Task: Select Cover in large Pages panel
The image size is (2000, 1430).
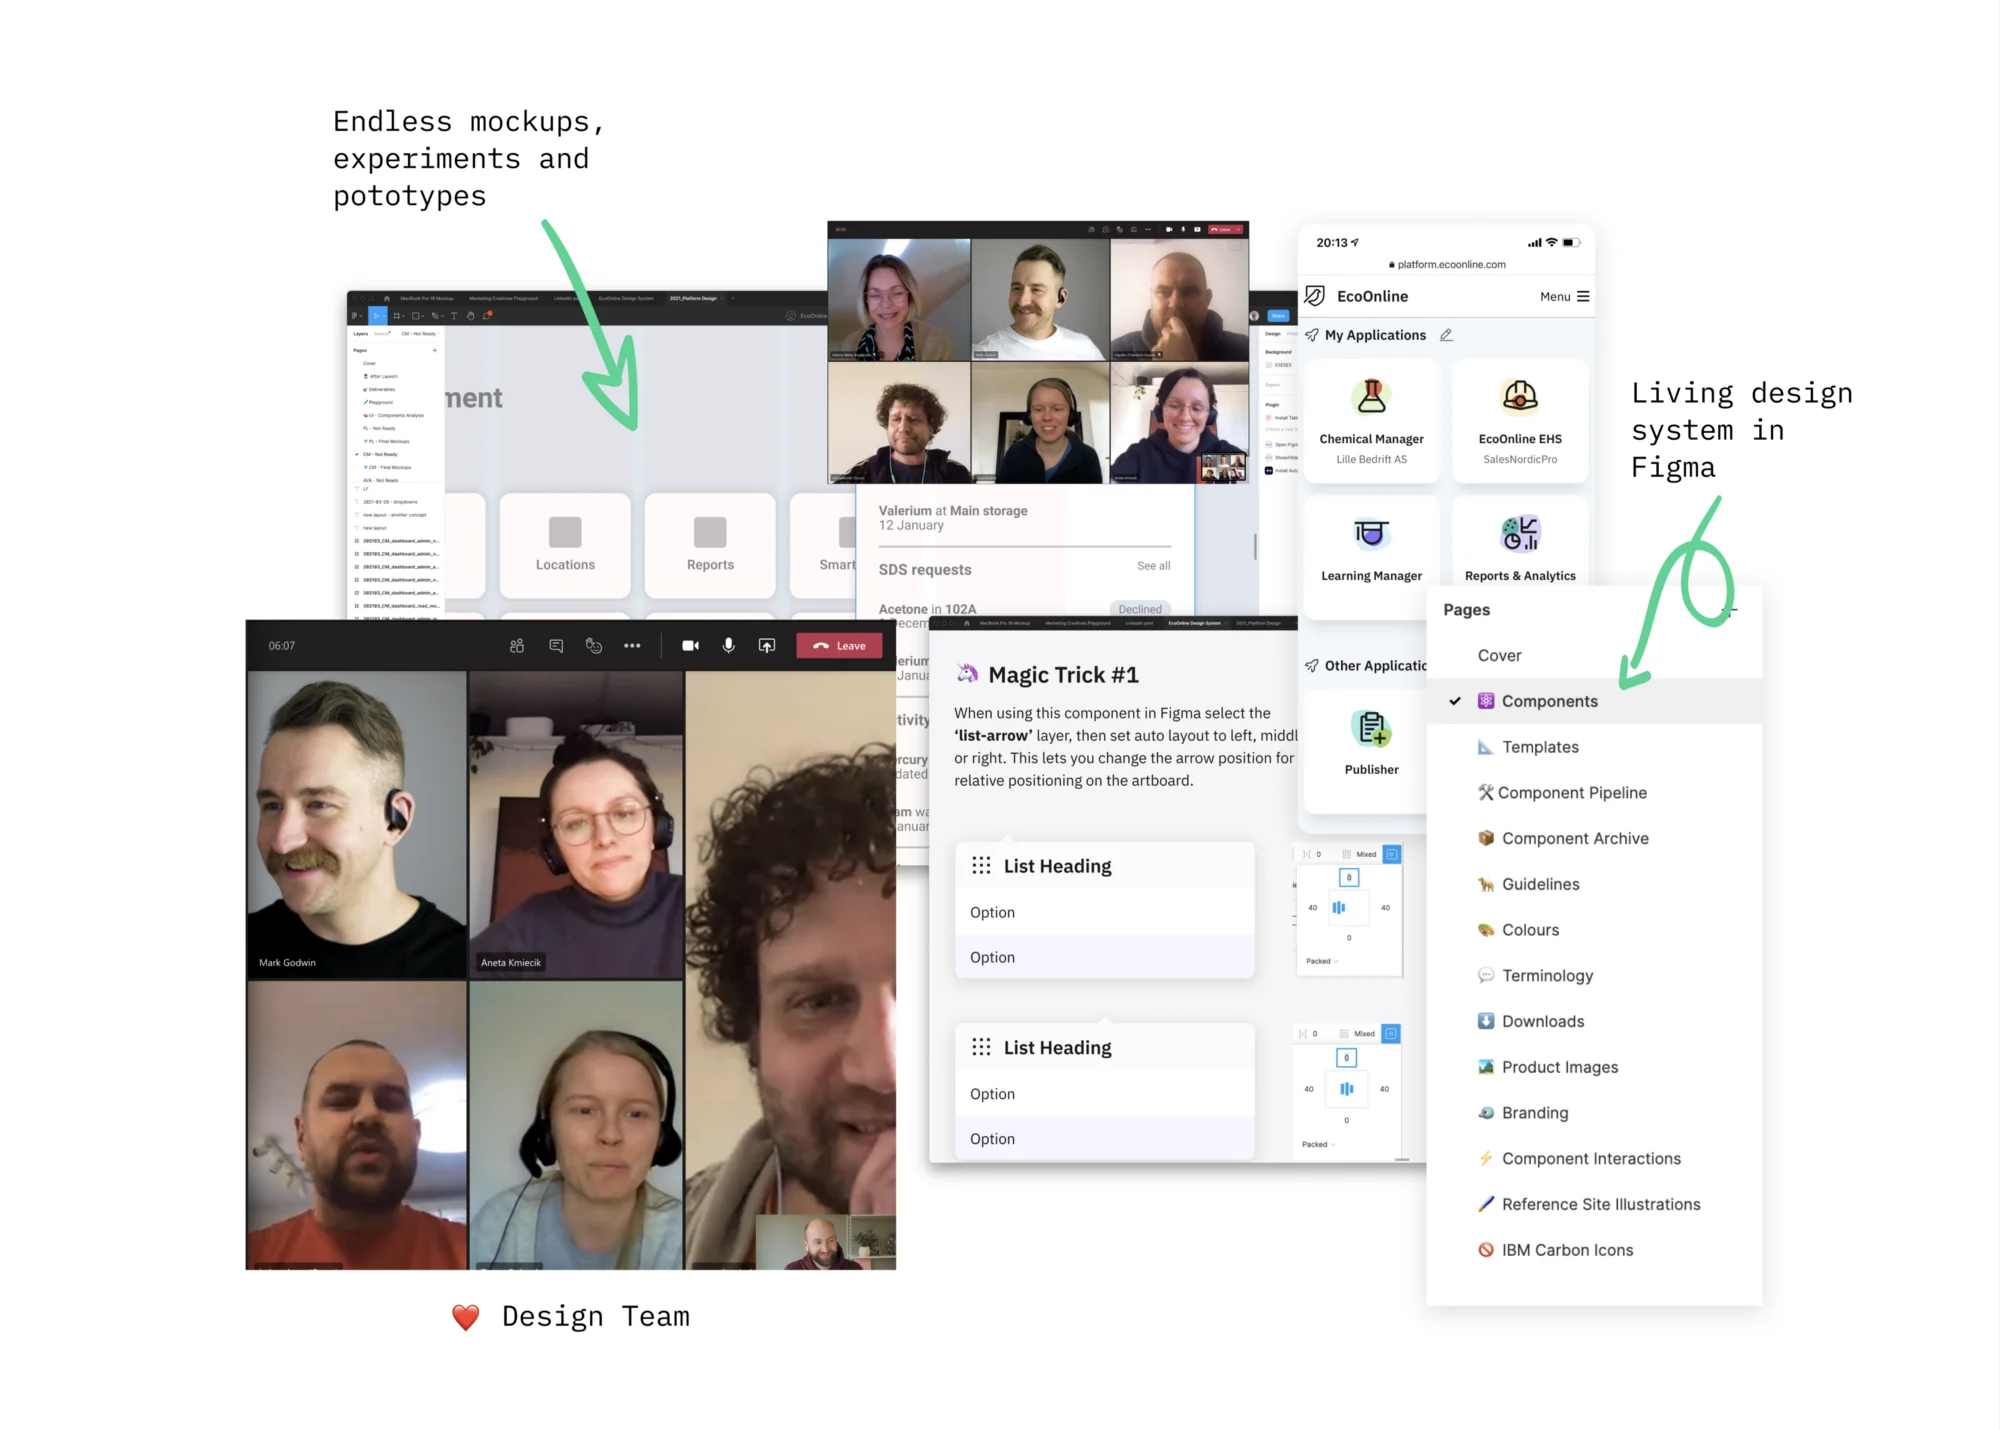Action: 1594,656
